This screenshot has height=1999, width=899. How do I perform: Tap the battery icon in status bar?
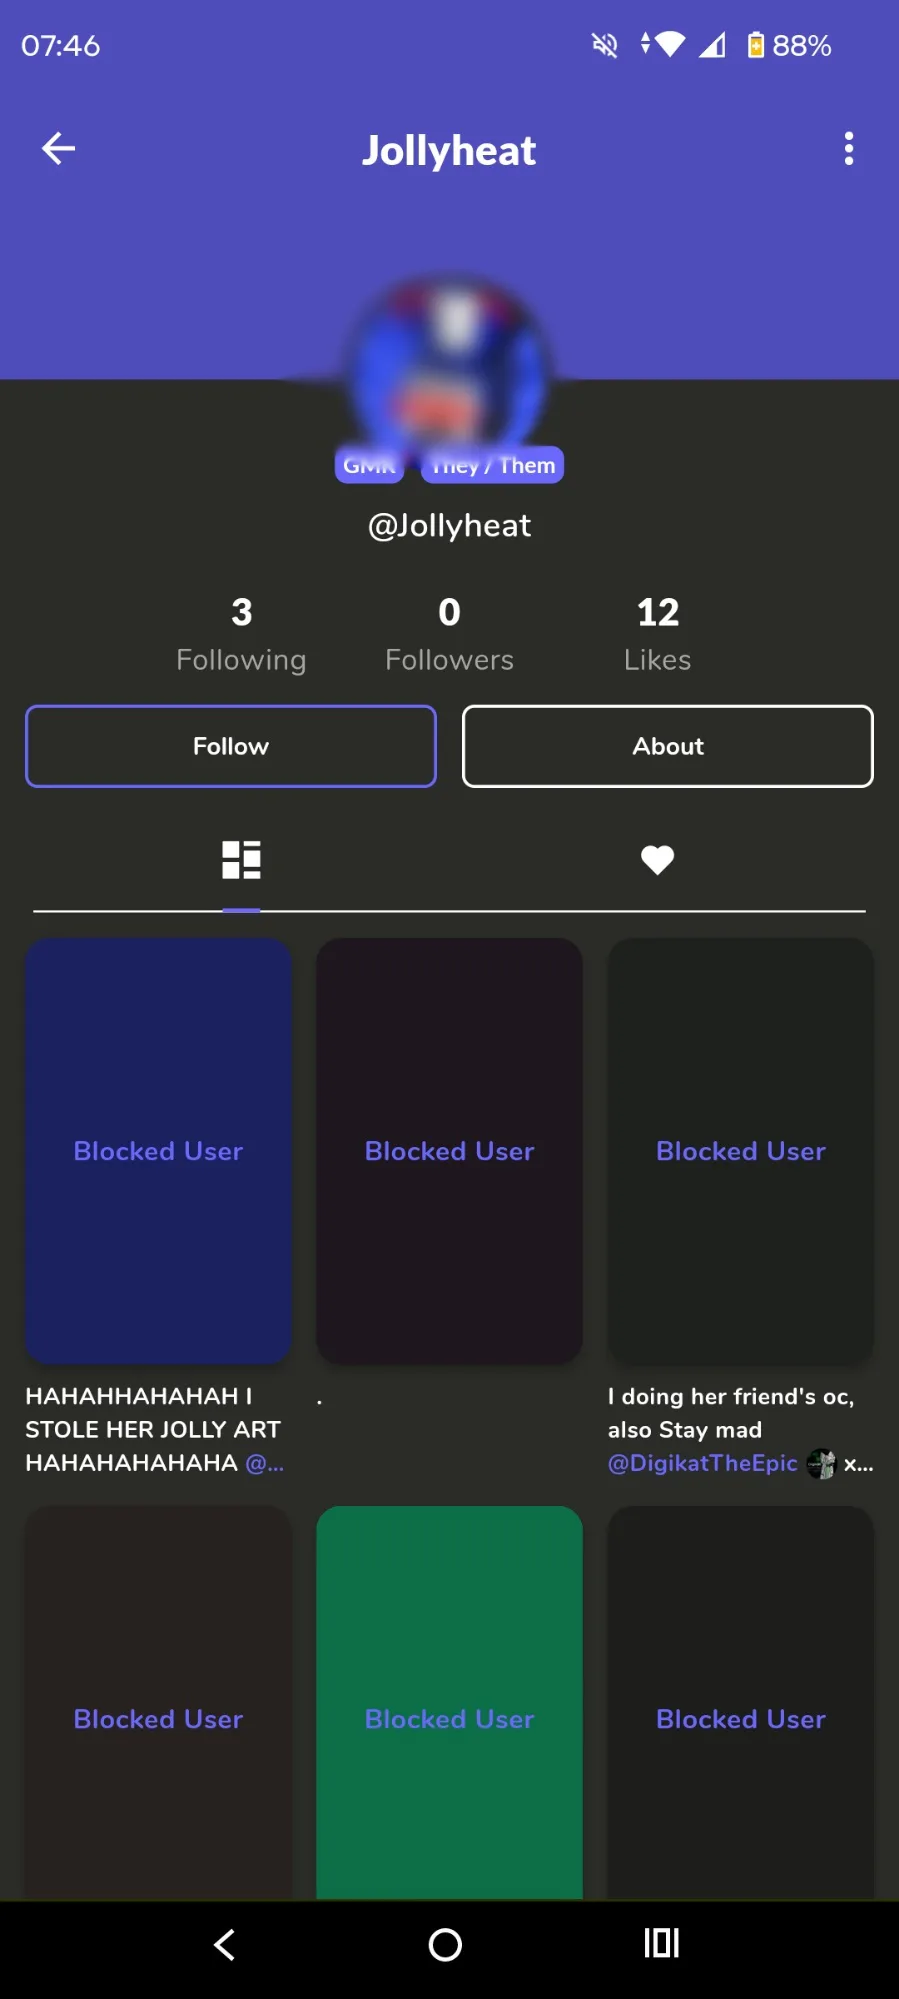pos(756,45)
